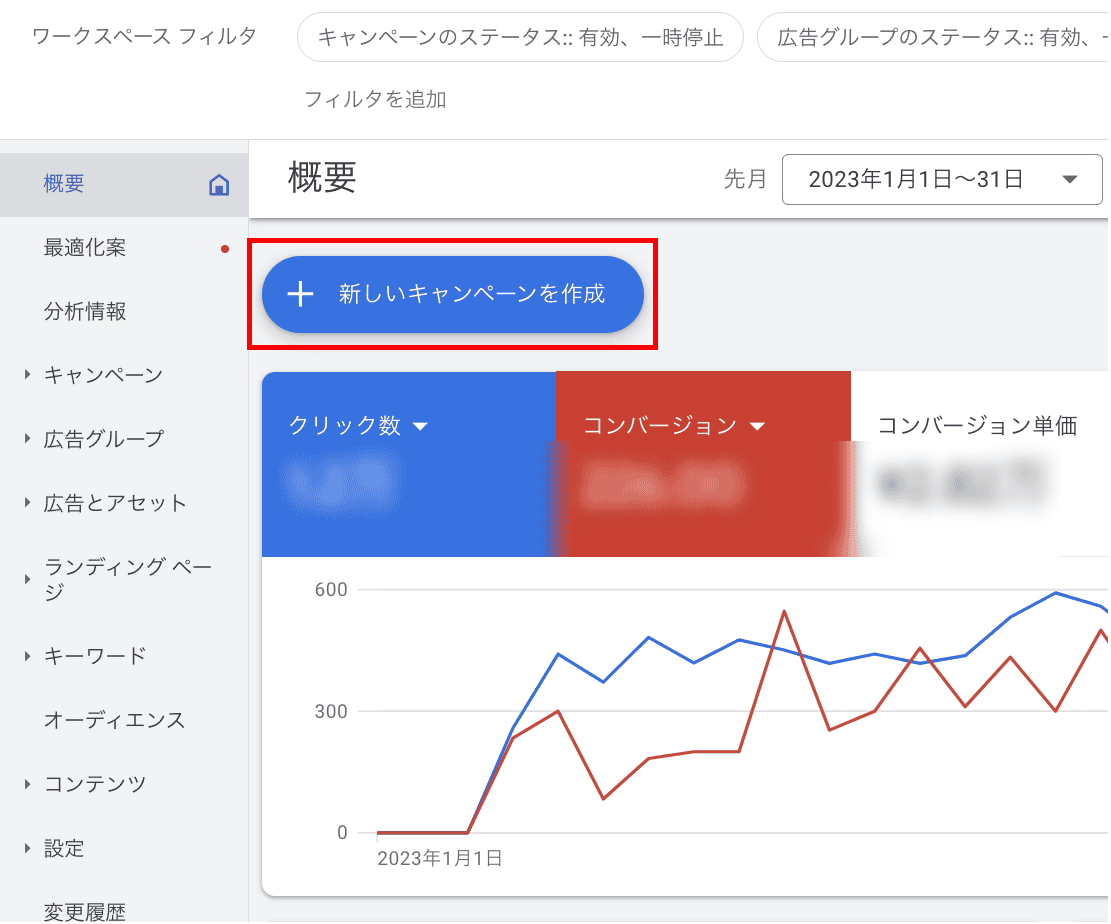Open キーワード in the sidebar
The height and width of the screenshot is (924, 1111).
pos(95,656)
